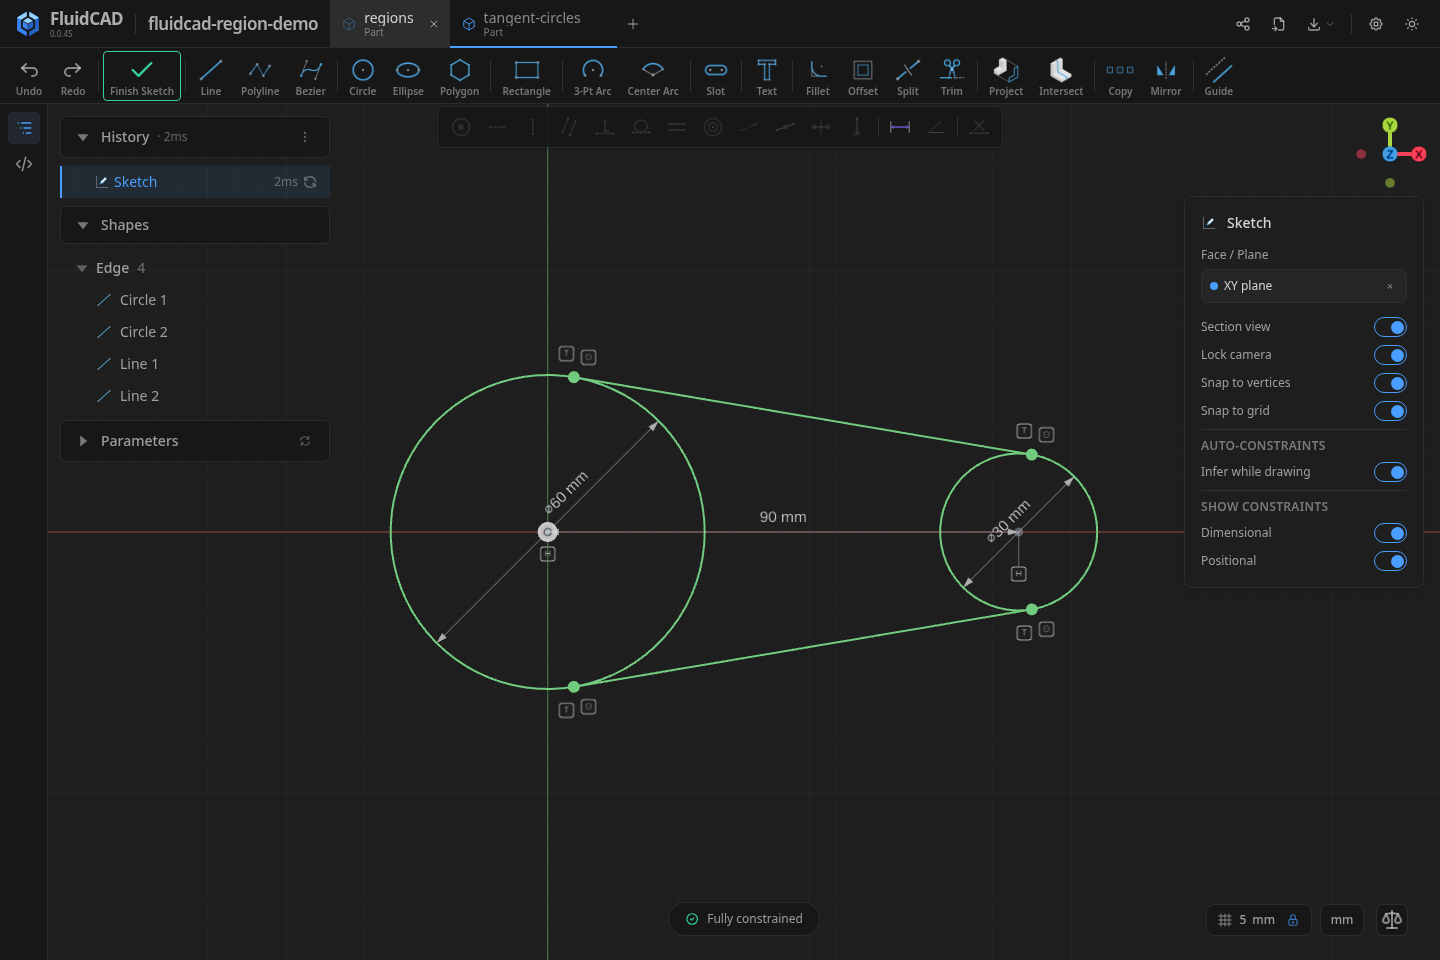Screen dimensions: 1440x960
Task: Activate the Fillet tool
Action: pyautogui.click(x=818, y=77)
